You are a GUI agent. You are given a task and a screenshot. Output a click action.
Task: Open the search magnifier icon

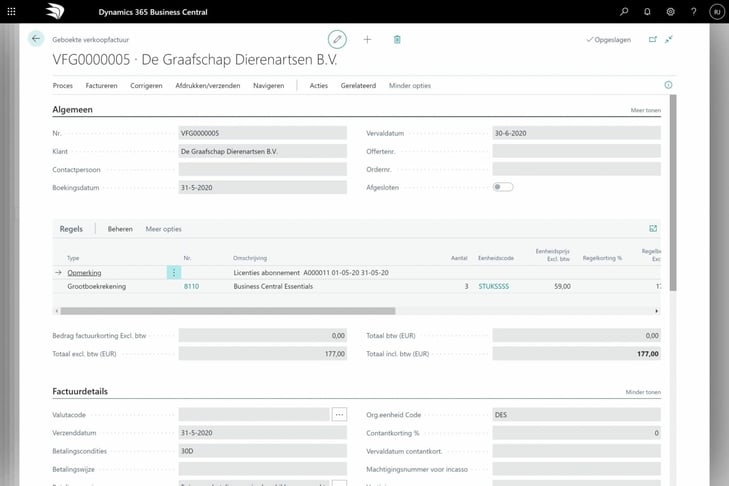624,12
